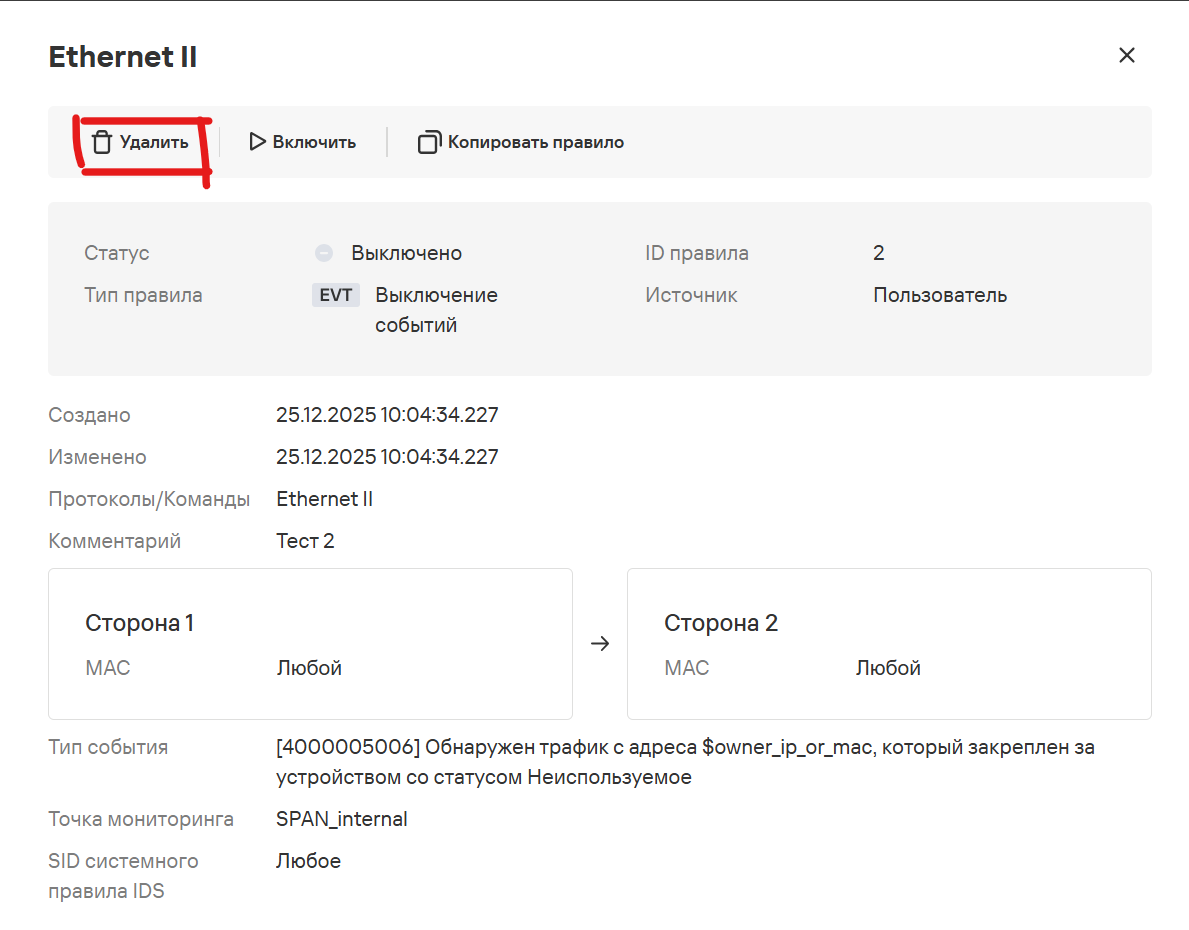1189x930 pixels.
Task: Click the Выключение событий rule type text
Action: (x=436, y=310)
